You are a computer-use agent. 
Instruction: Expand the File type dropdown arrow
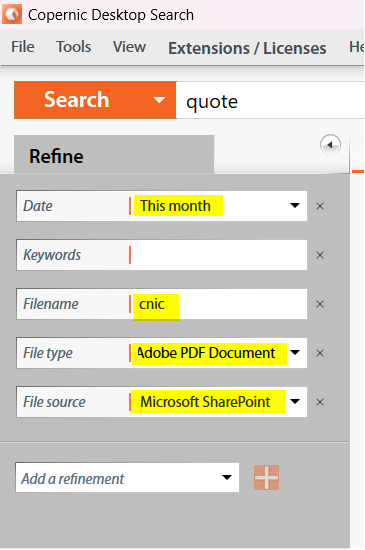(295, 353)
